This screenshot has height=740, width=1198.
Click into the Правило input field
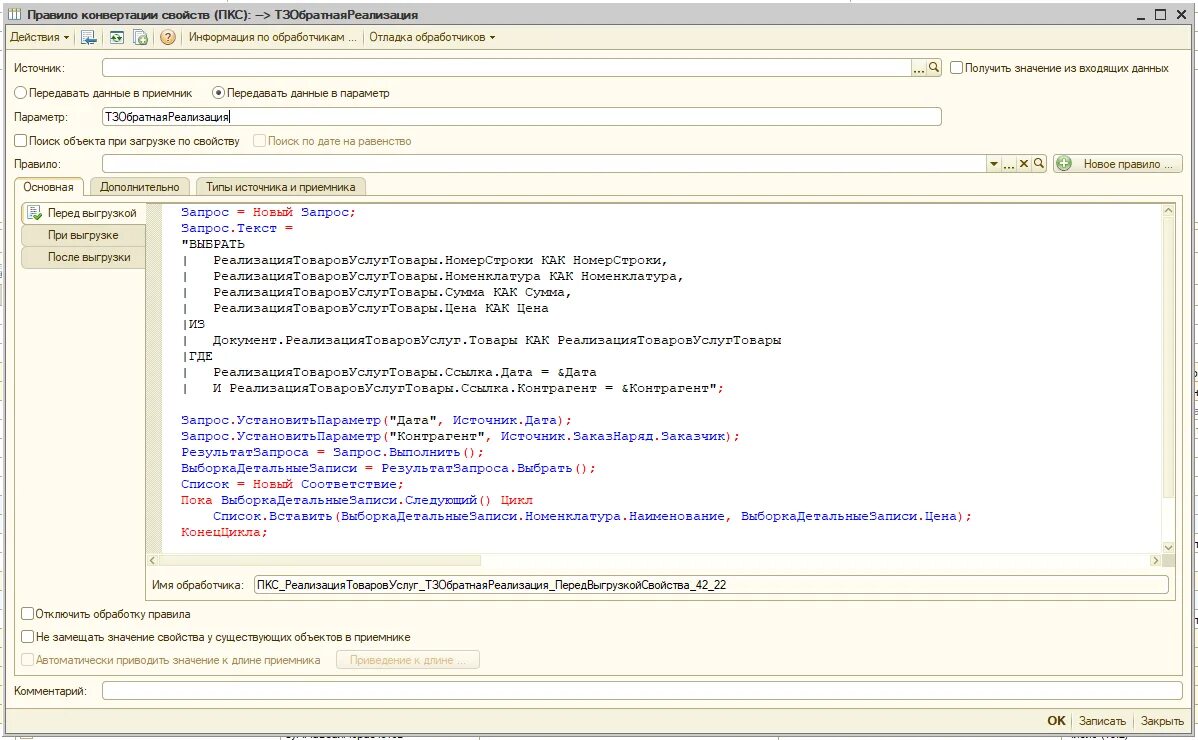pos(544,163)
